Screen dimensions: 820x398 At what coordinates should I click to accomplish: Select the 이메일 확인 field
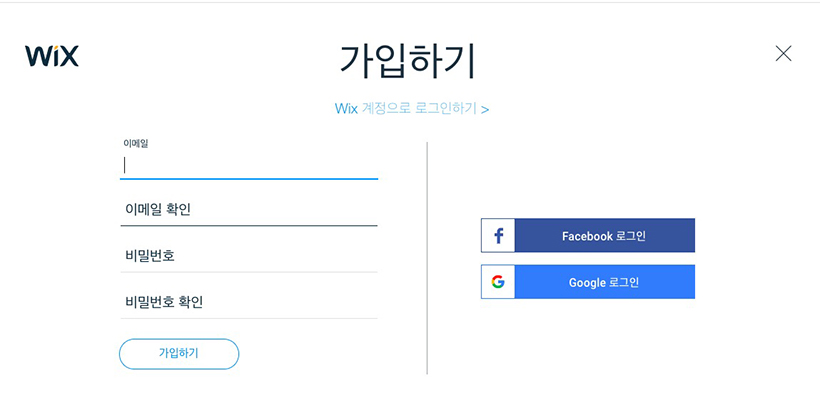pos(249,210)
